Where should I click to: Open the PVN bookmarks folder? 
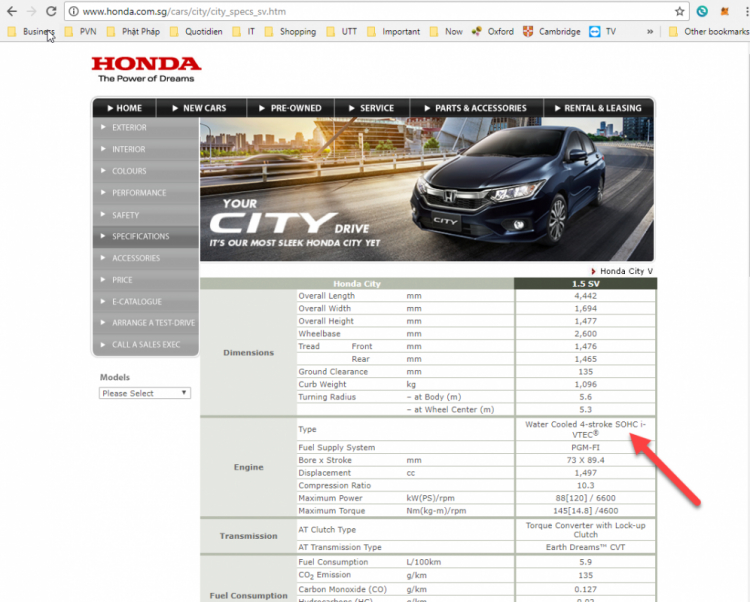81,32
